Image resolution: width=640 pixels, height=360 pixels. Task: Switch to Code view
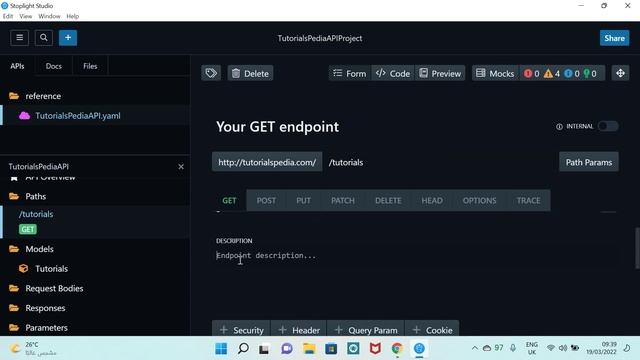pyautogui.click(x=393, y=73)
